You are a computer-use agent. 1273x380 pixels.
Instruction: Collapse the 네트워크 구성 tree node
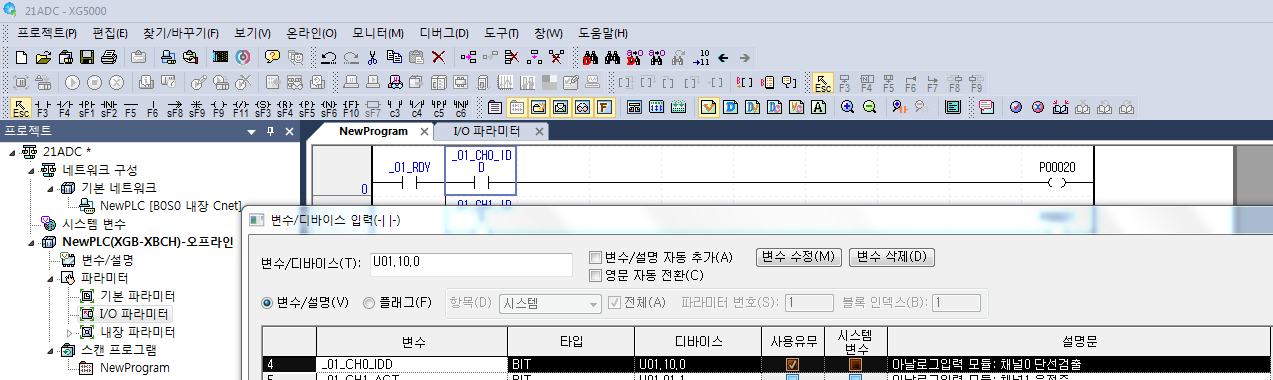[x=31, y=170]
